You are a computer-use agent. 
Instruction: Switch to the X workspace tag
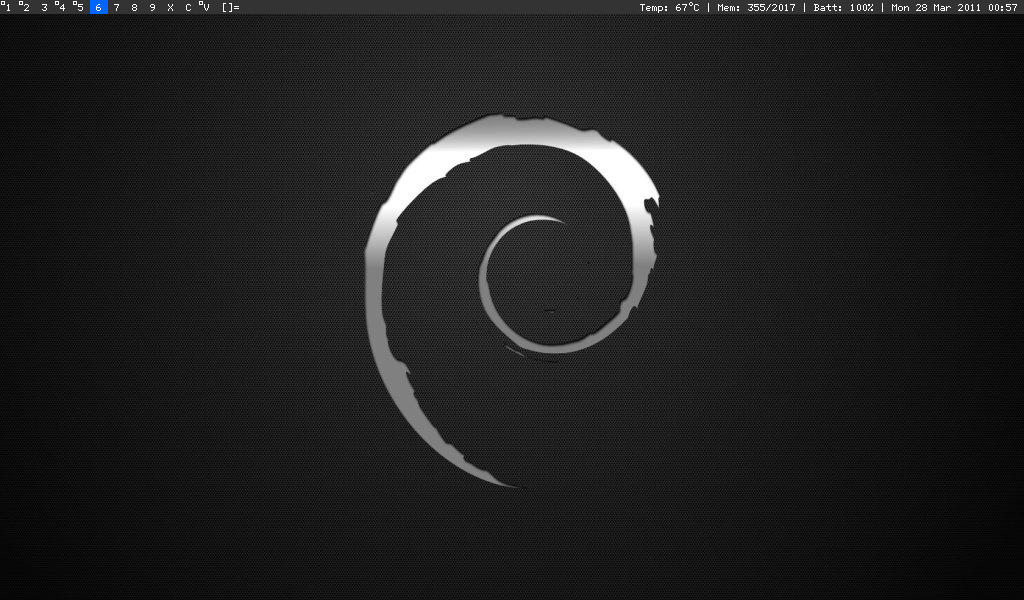[x=170, y=7]
